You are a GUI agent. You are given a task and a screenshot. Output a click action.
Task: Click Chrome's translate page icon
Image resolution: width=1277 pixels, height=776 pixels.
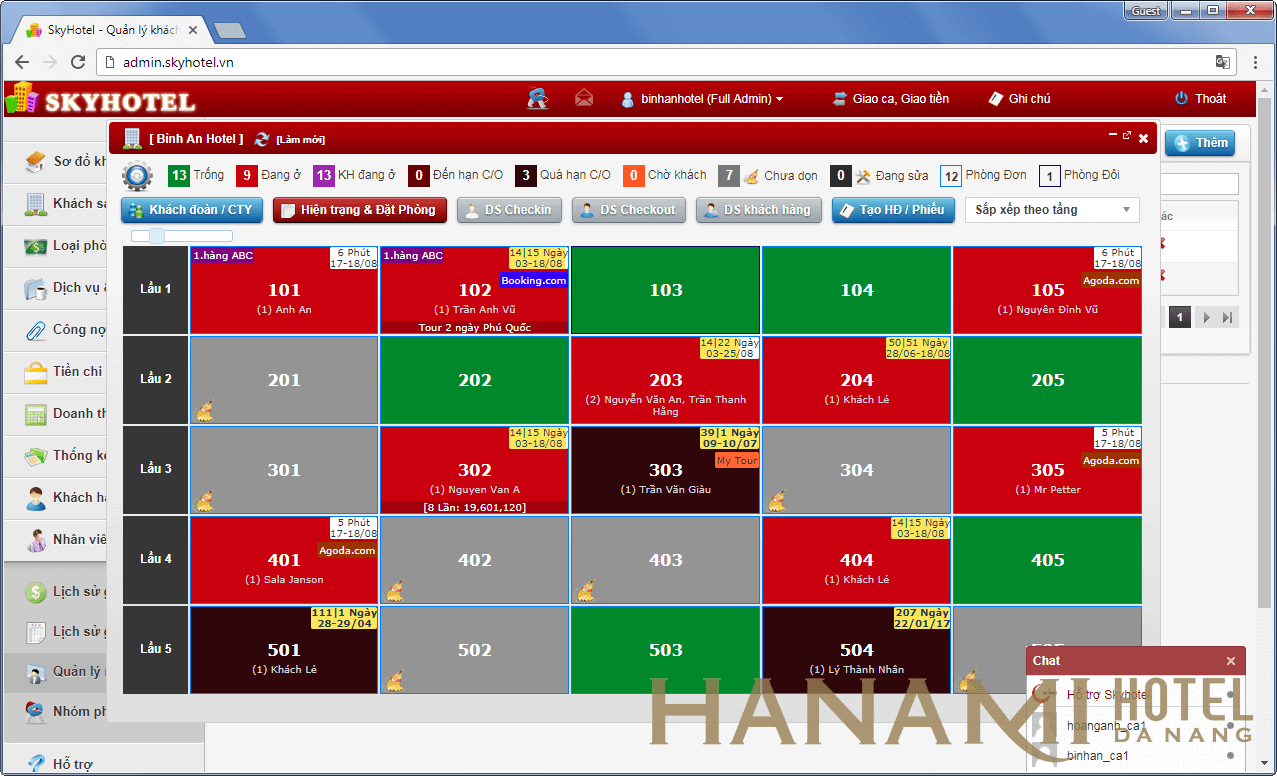pos(1222,62)
